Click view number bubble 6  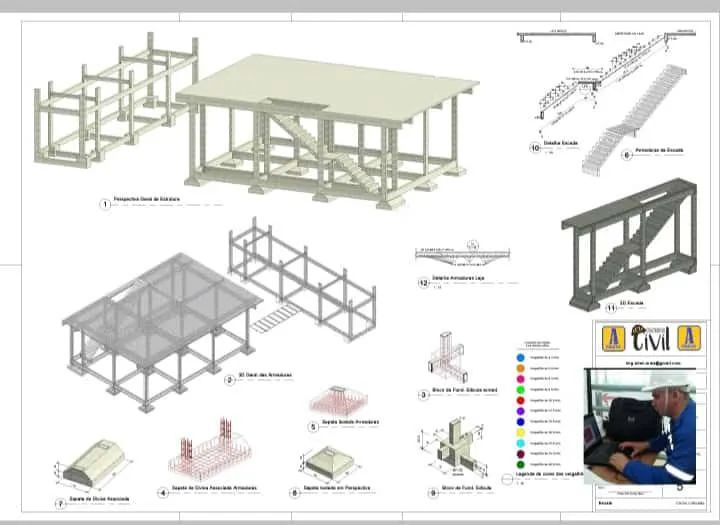(294, 493)
